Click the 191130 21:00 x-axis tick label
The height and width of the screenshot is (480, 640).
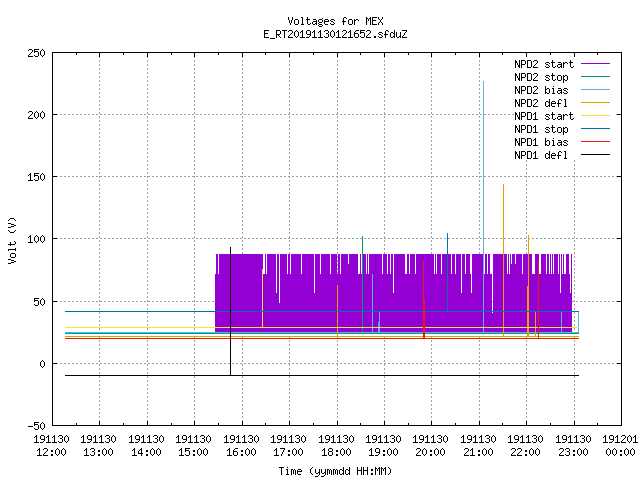[x=479, y=446]
